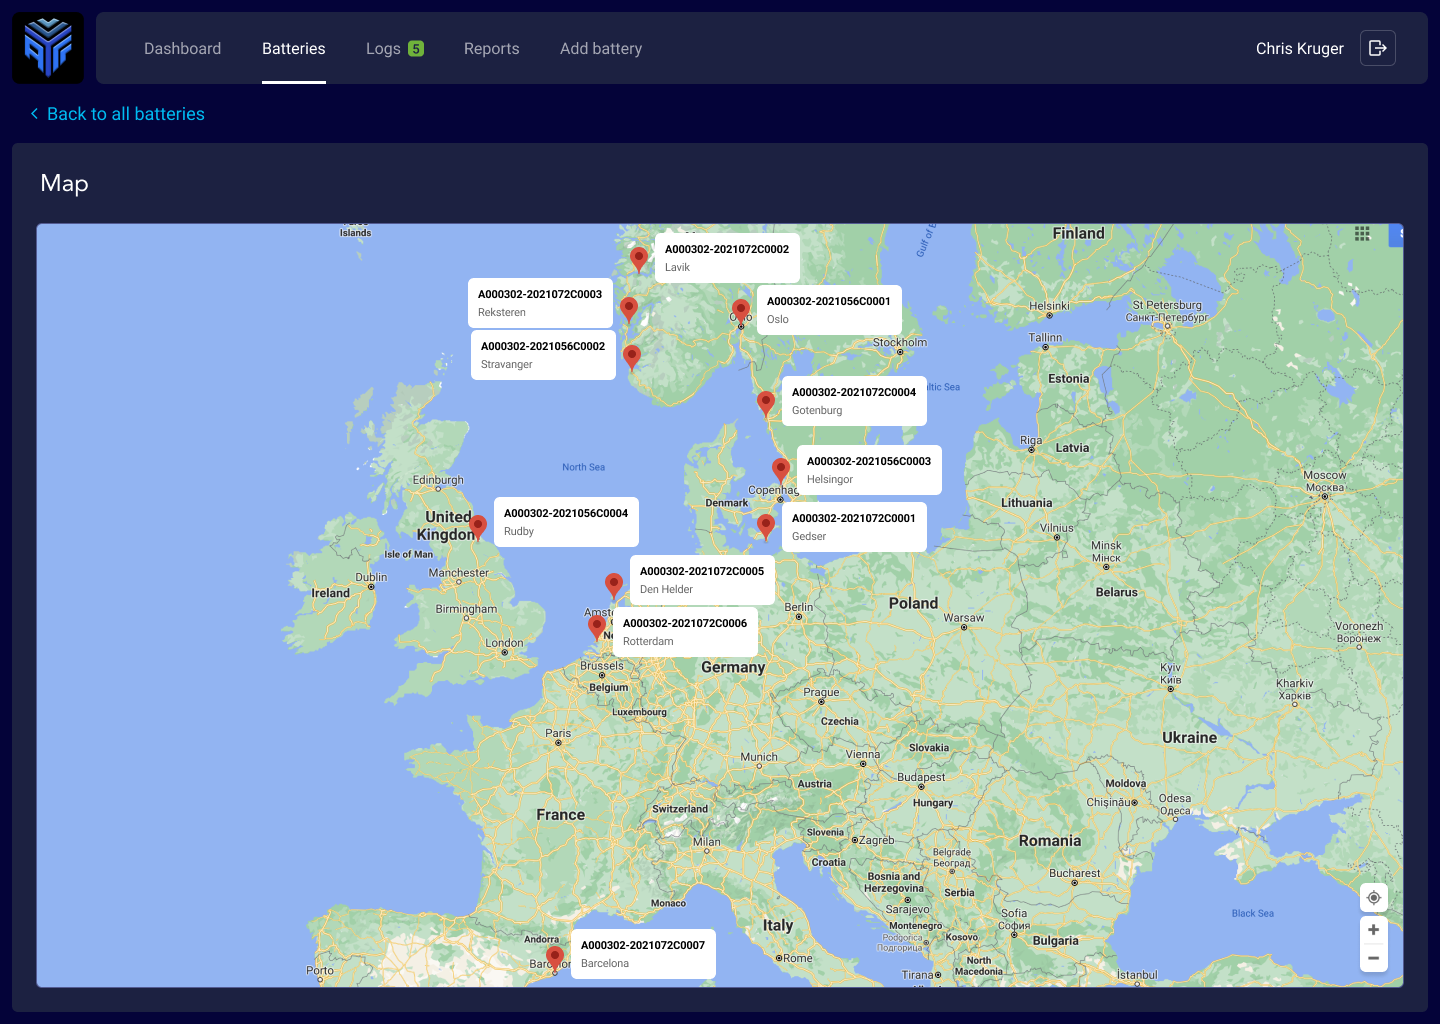Zoom in the map with plus button
Image resolution: width=1440 pixels, height=1024 pixels.
(x=1373, y=930)
